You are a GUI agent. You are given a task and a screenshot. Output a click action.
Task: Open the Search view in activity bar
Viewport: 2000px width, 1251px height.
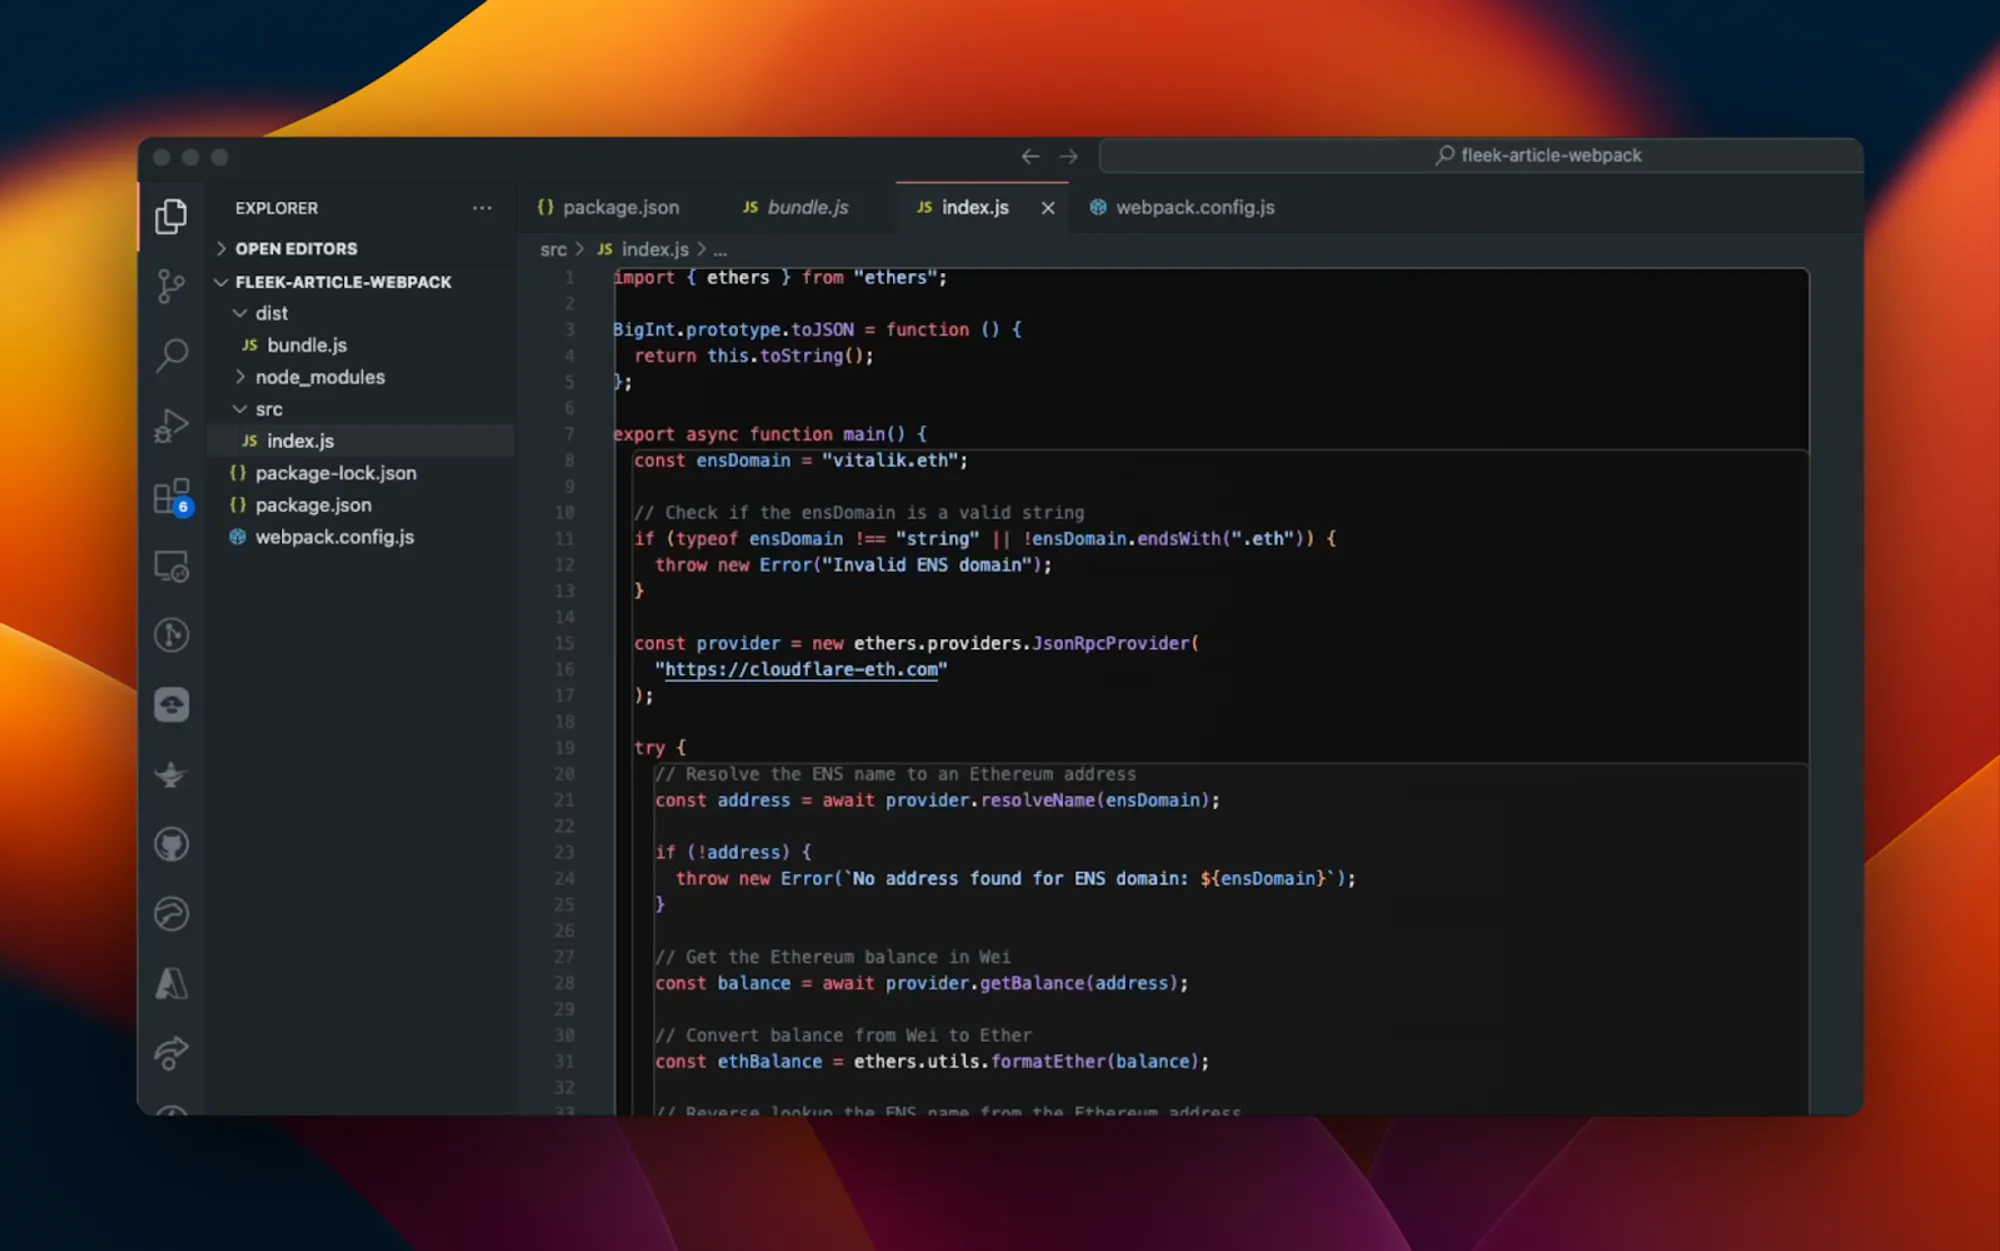171,355
